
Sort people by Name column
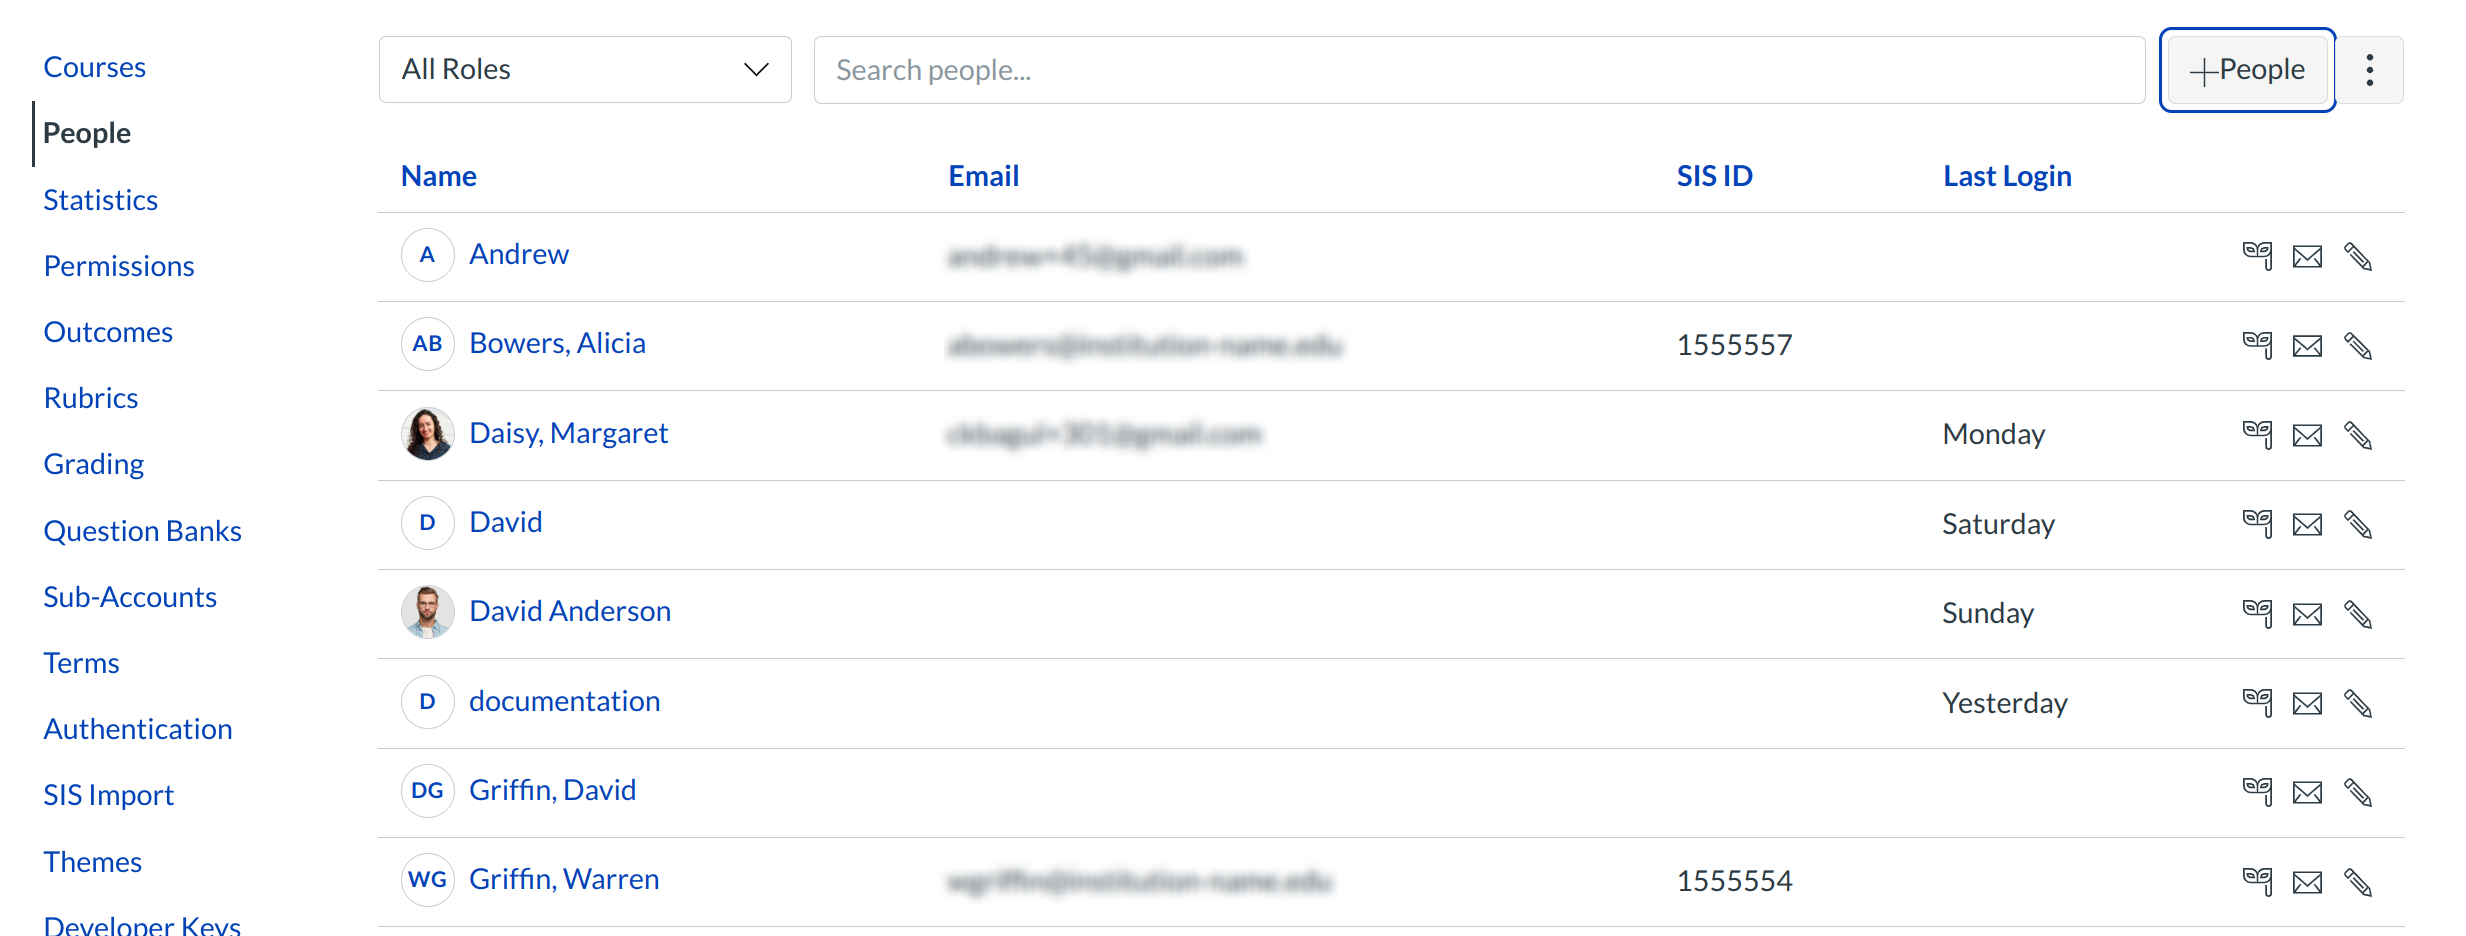pyautogui.click(x=438, y=176)
